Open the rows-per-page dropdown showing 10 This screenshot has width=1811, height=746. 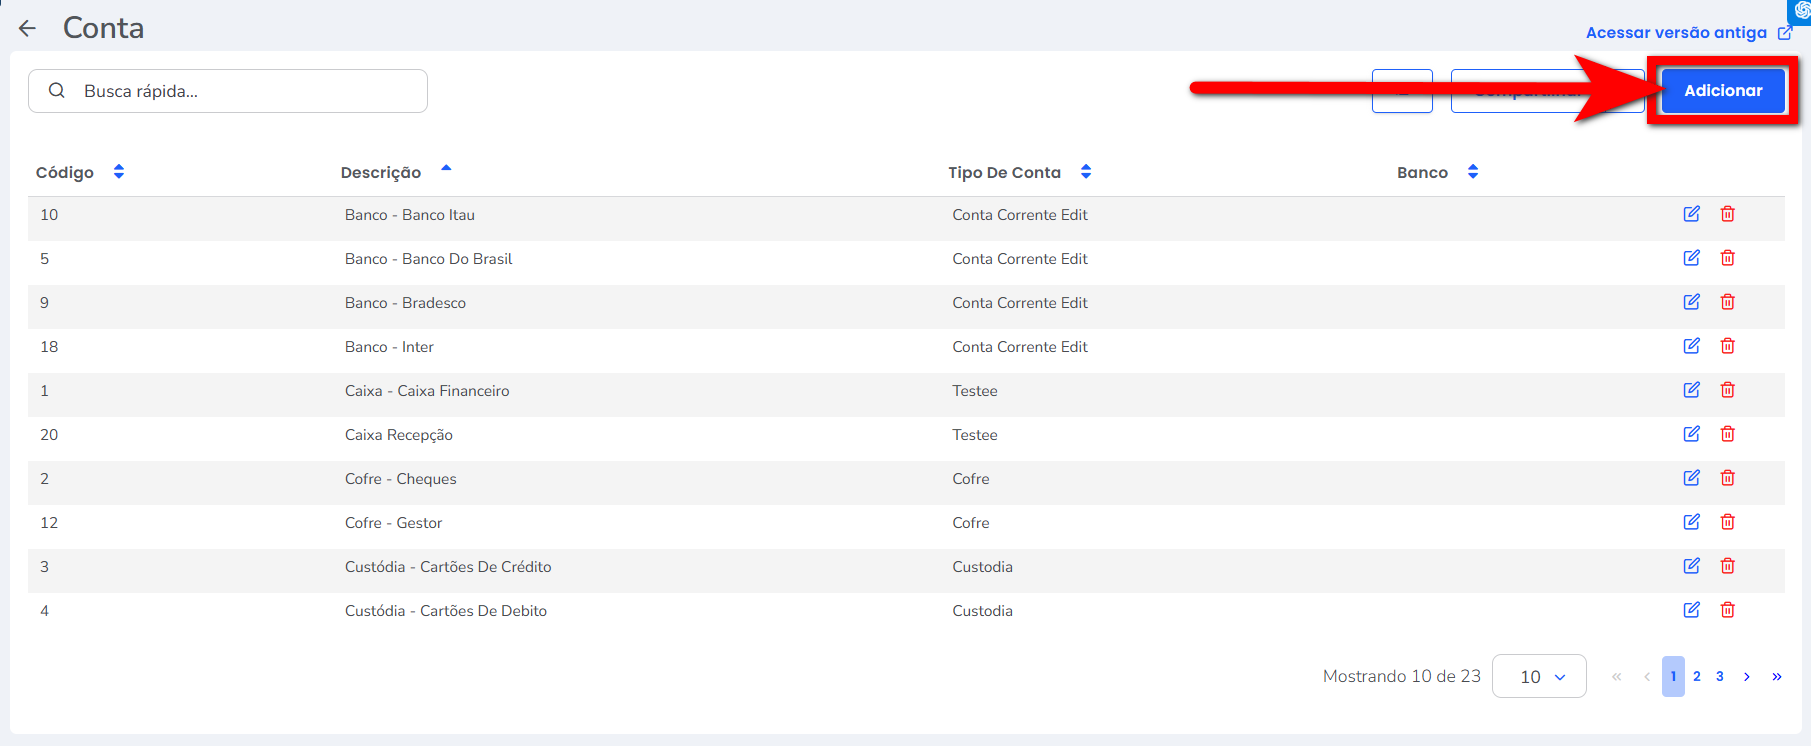point(1538,677)
